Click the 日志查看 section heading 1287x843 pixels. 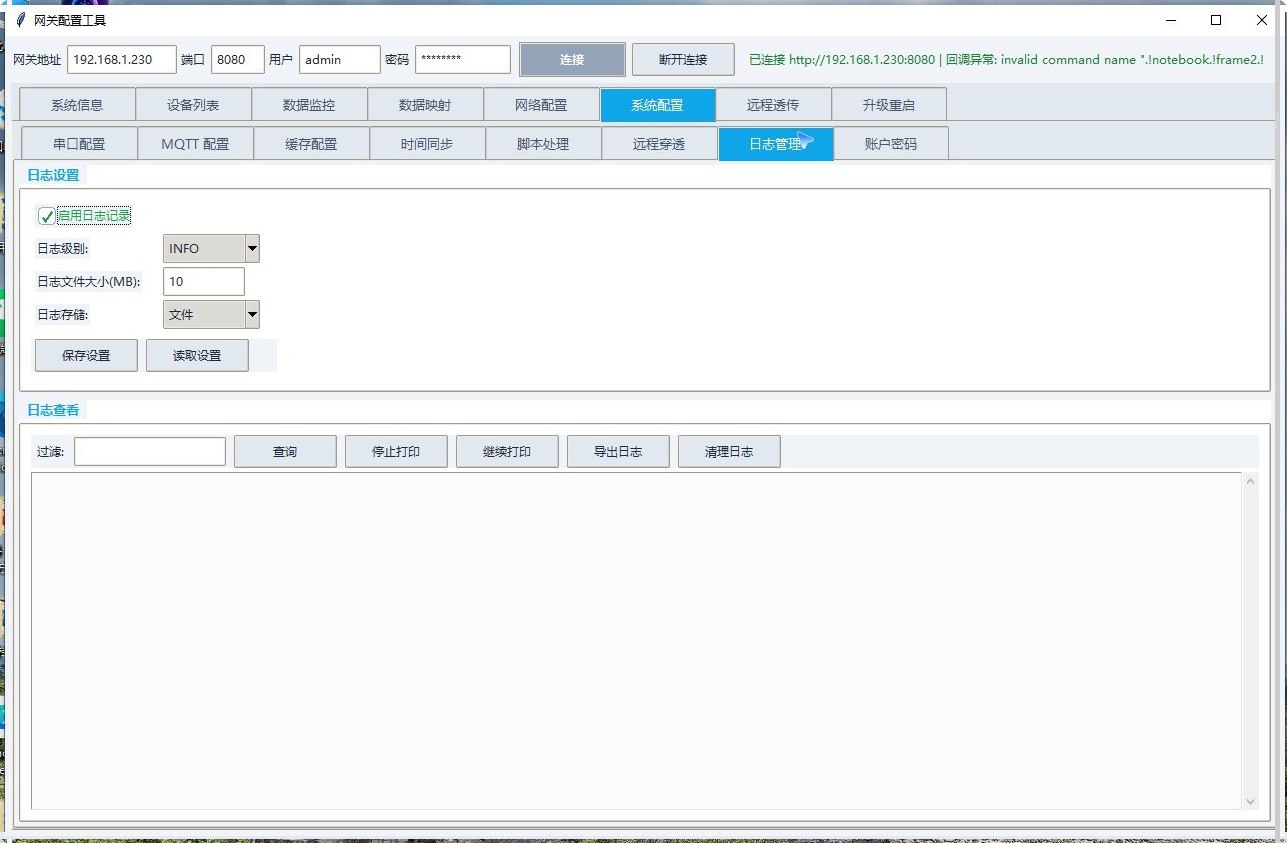(x=53, y=409)
